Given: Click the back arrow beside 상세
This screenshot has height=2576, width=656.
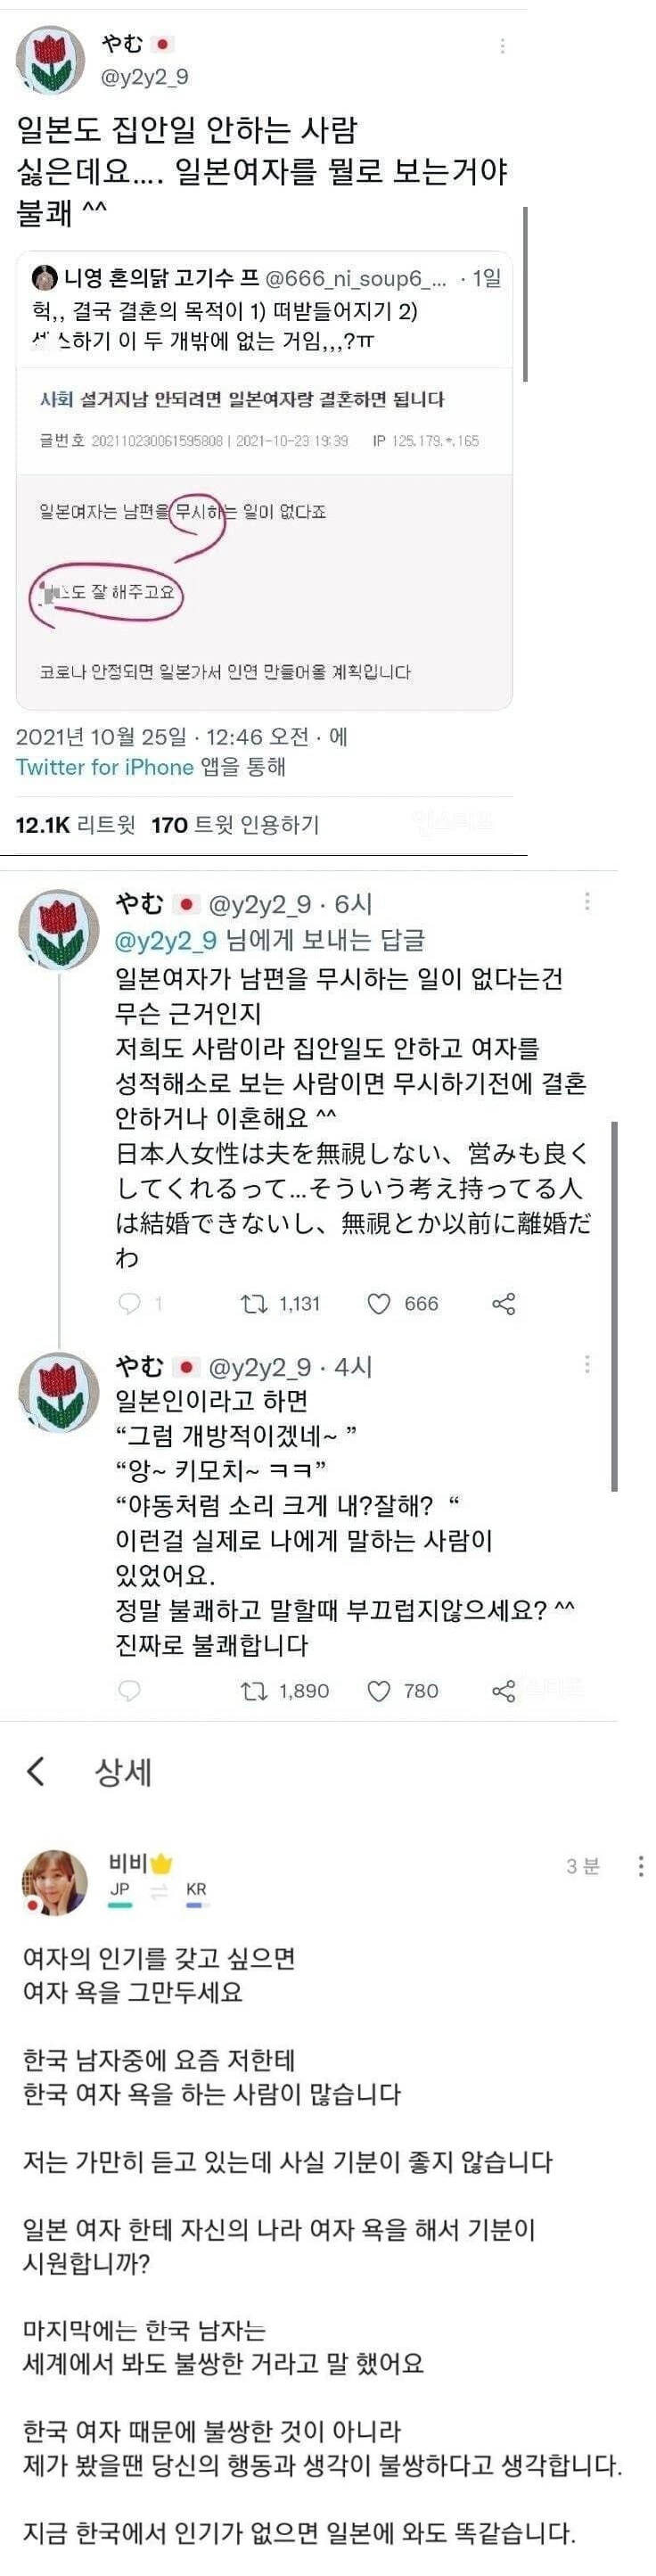Looking at the screenshot, I should tap(36, 1771).
